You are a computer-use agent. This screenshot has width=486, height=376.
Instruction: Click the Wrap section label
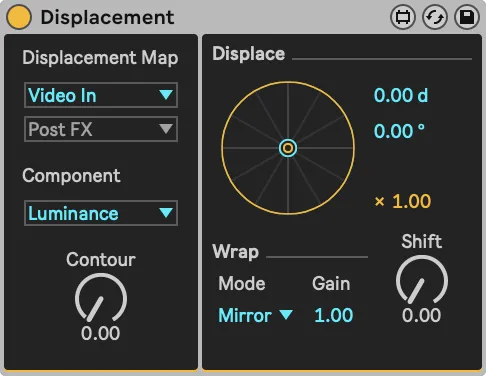[x=236, y=251]
